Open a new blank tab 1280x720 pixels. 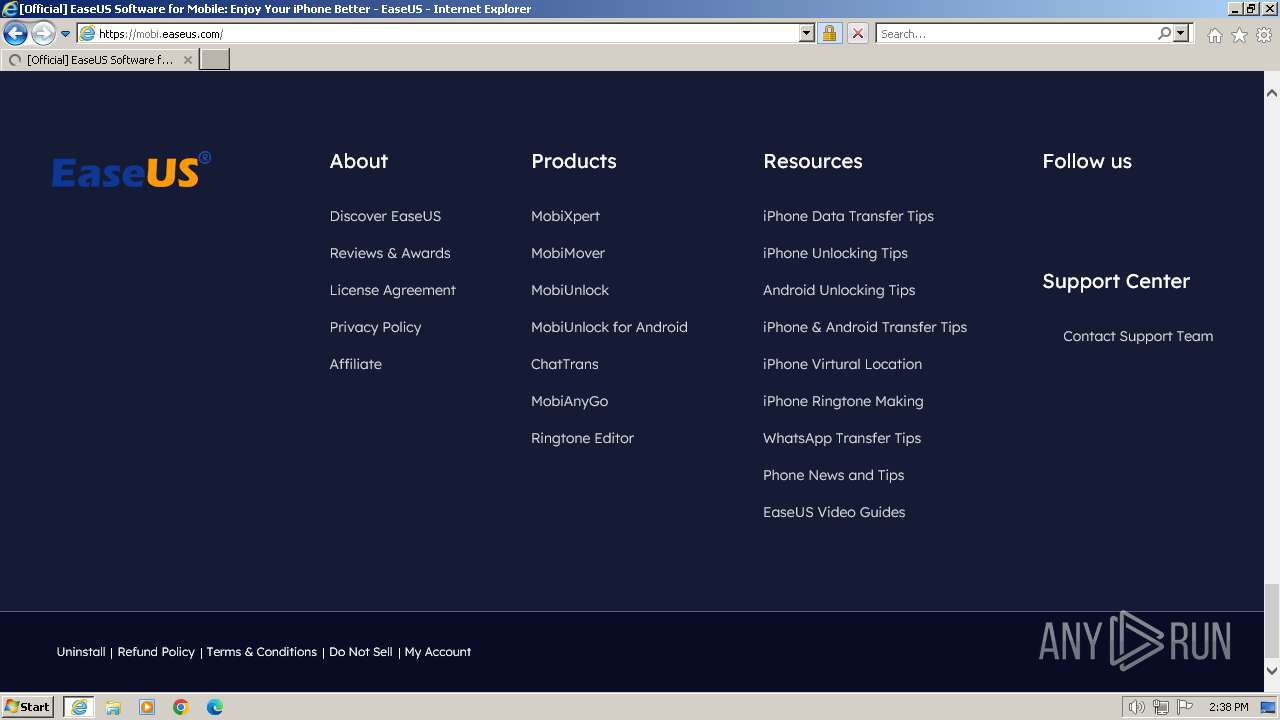point(215,60)
